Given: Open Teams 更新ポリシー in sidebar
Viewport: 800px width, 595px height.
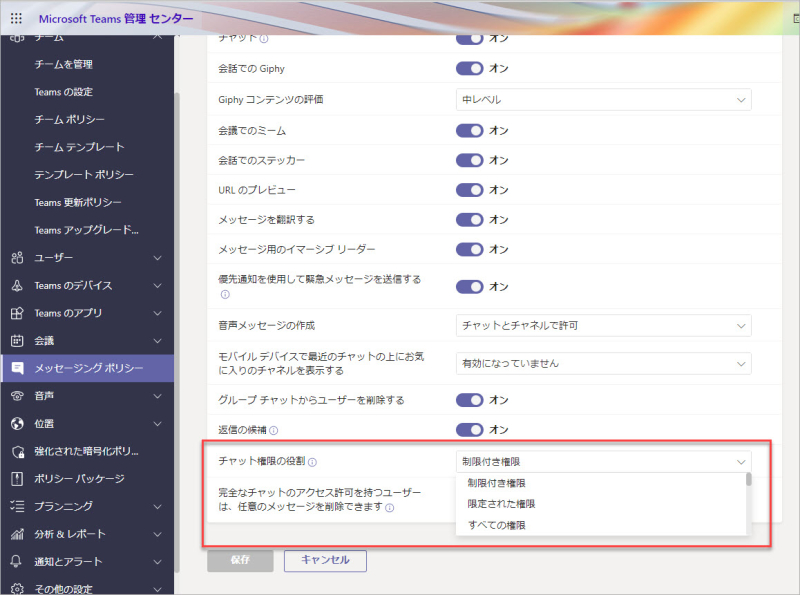Looking at the screenshot, I should pyautogui.click(x=78, y=203).
